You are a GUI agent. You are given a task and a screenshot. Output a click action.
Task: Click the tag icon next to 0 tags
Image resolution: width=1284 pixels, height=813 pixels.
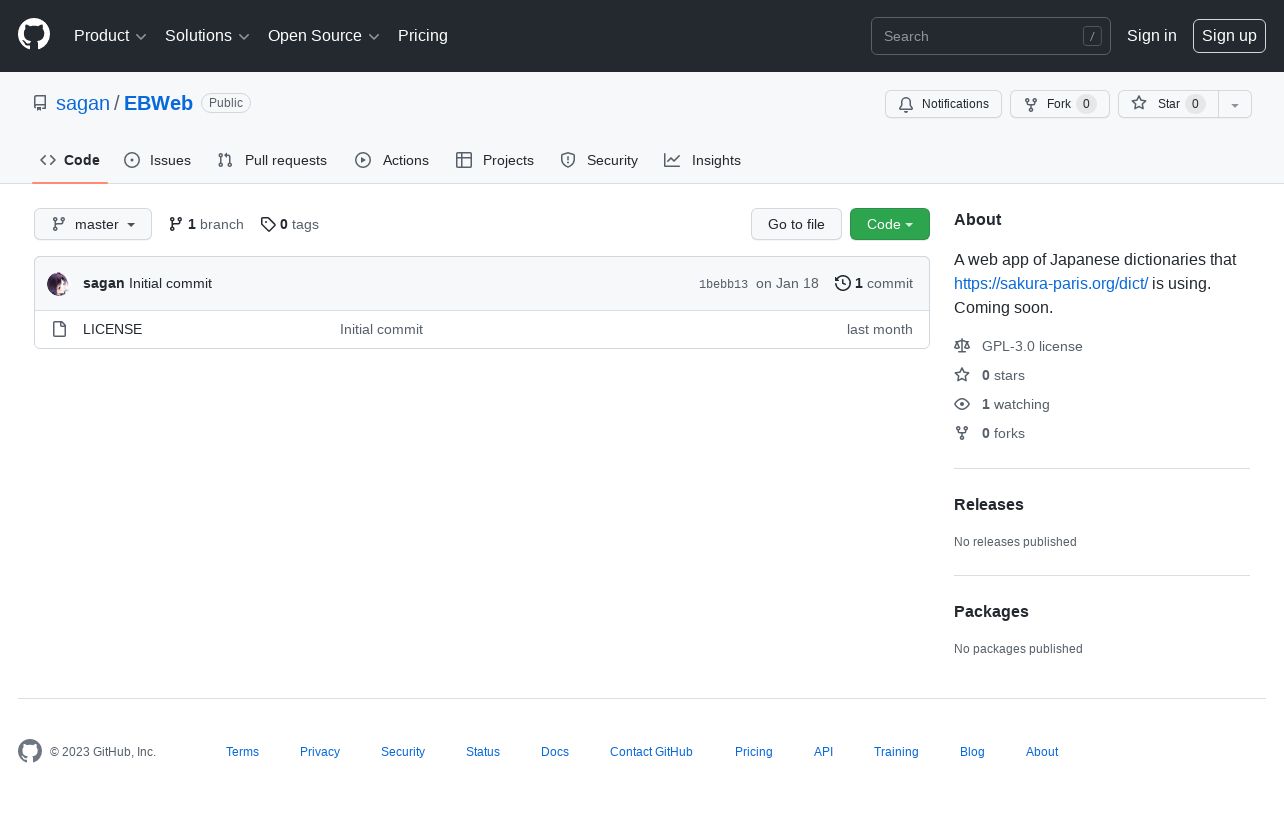pos(268,224)
